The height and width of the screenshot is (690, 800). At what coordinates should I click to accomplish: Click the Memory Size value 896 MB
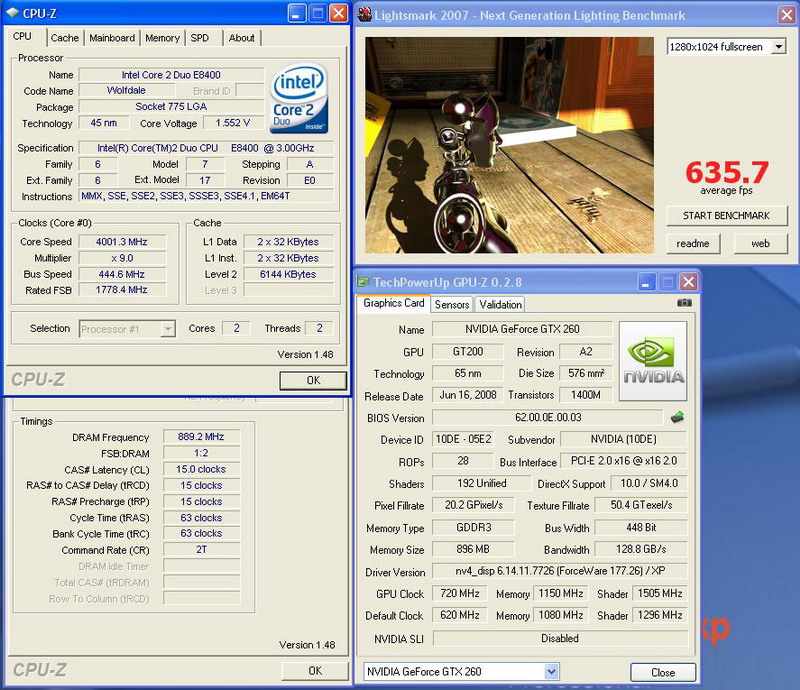click(473, 549)
